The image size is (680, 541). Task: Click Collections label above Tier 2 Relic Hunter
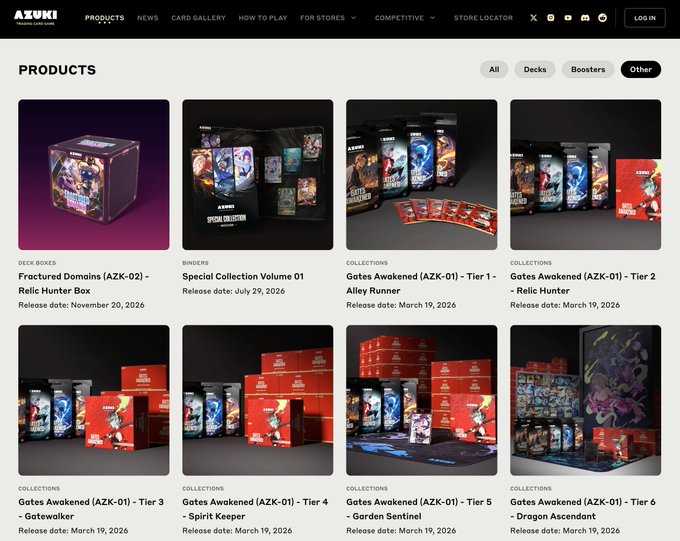[531, 263]
